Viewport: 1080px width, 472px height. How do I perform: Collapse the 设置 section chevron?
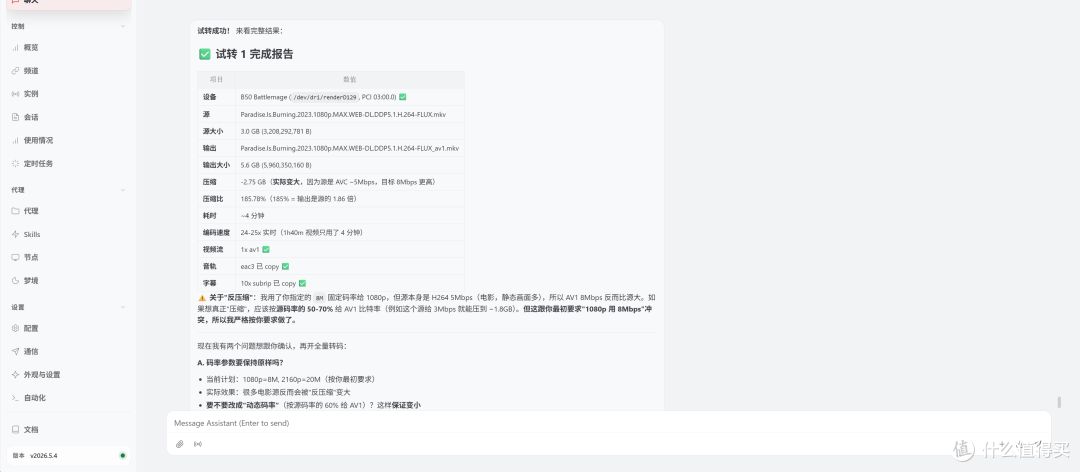point(123,307)
